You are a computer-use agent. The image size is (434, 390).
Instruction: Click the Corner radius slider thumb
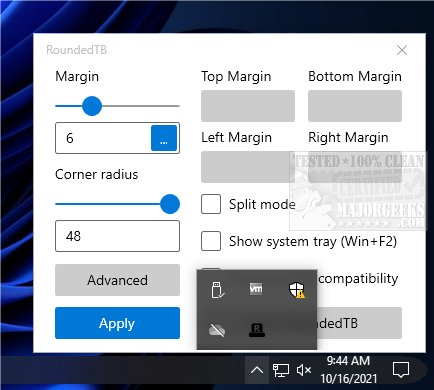click(170, 204)
